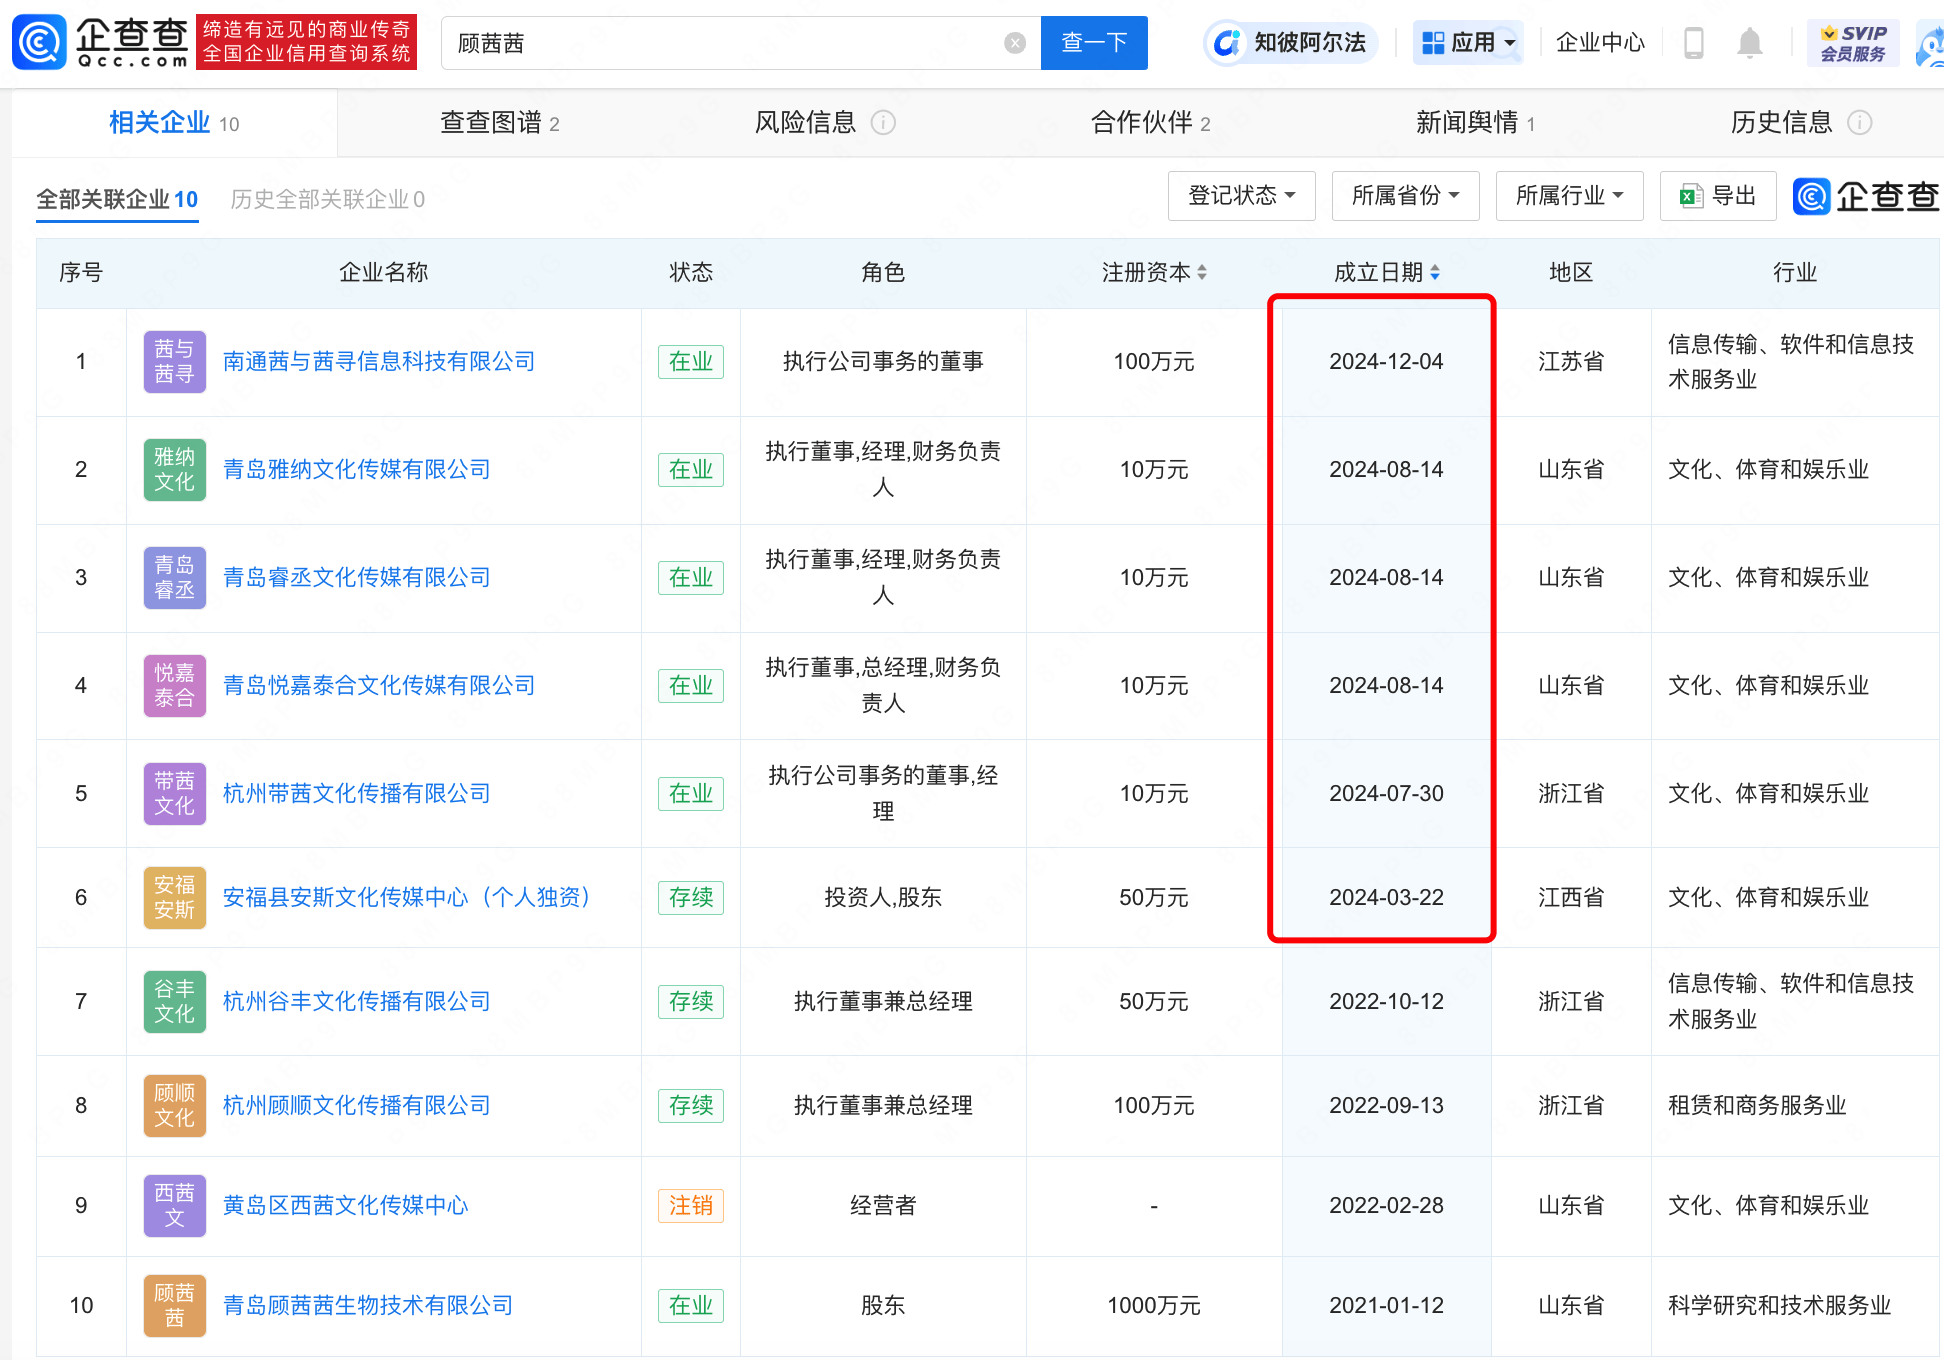Click date 2024-12-04 cell
Viewport: 1944px width, 1360px height.
click(x=1386, y=362)
